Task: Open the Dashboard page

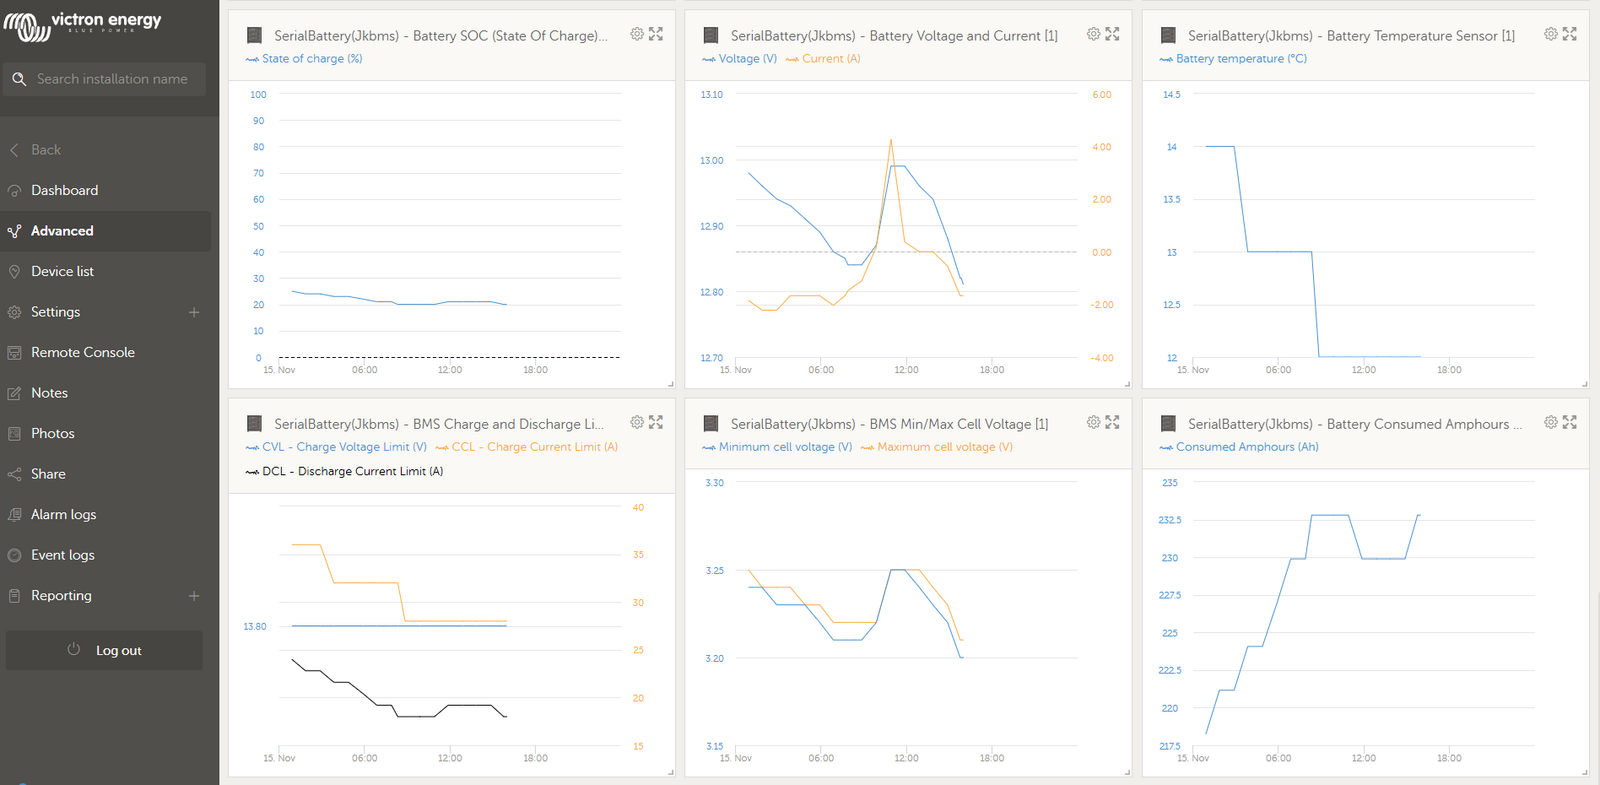Action: point(64,190)
